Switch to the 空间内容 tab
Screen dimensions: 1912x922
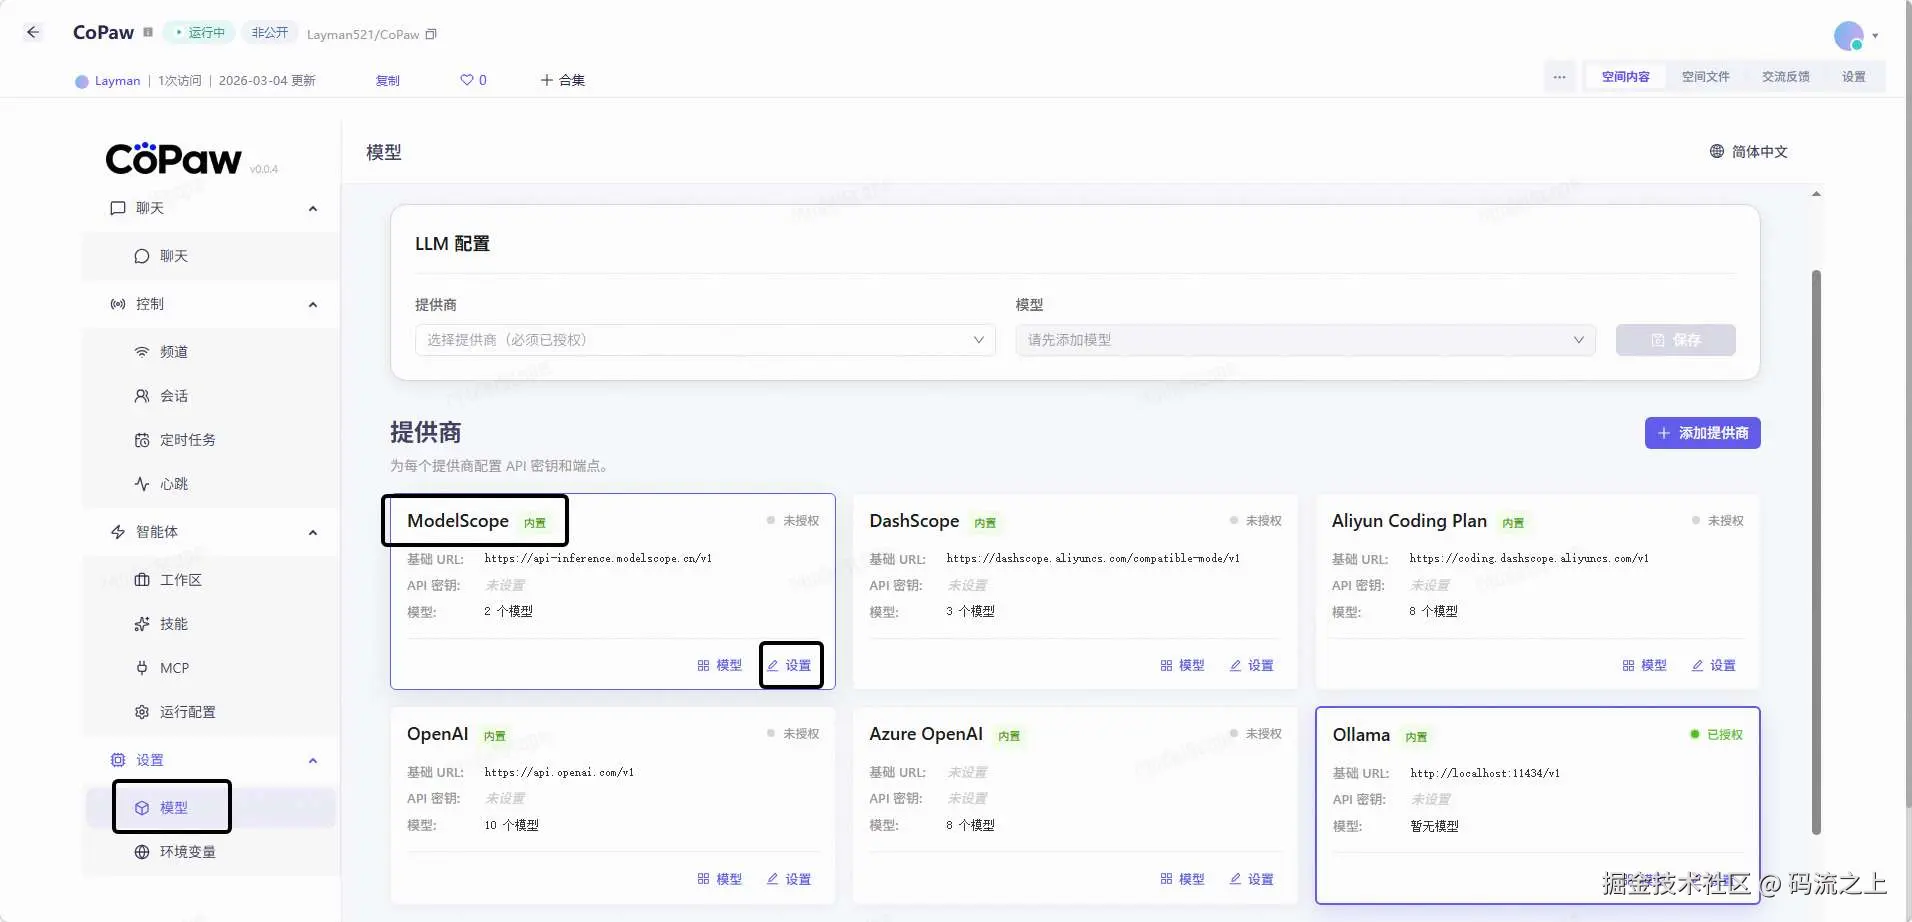click(1626, 77)
